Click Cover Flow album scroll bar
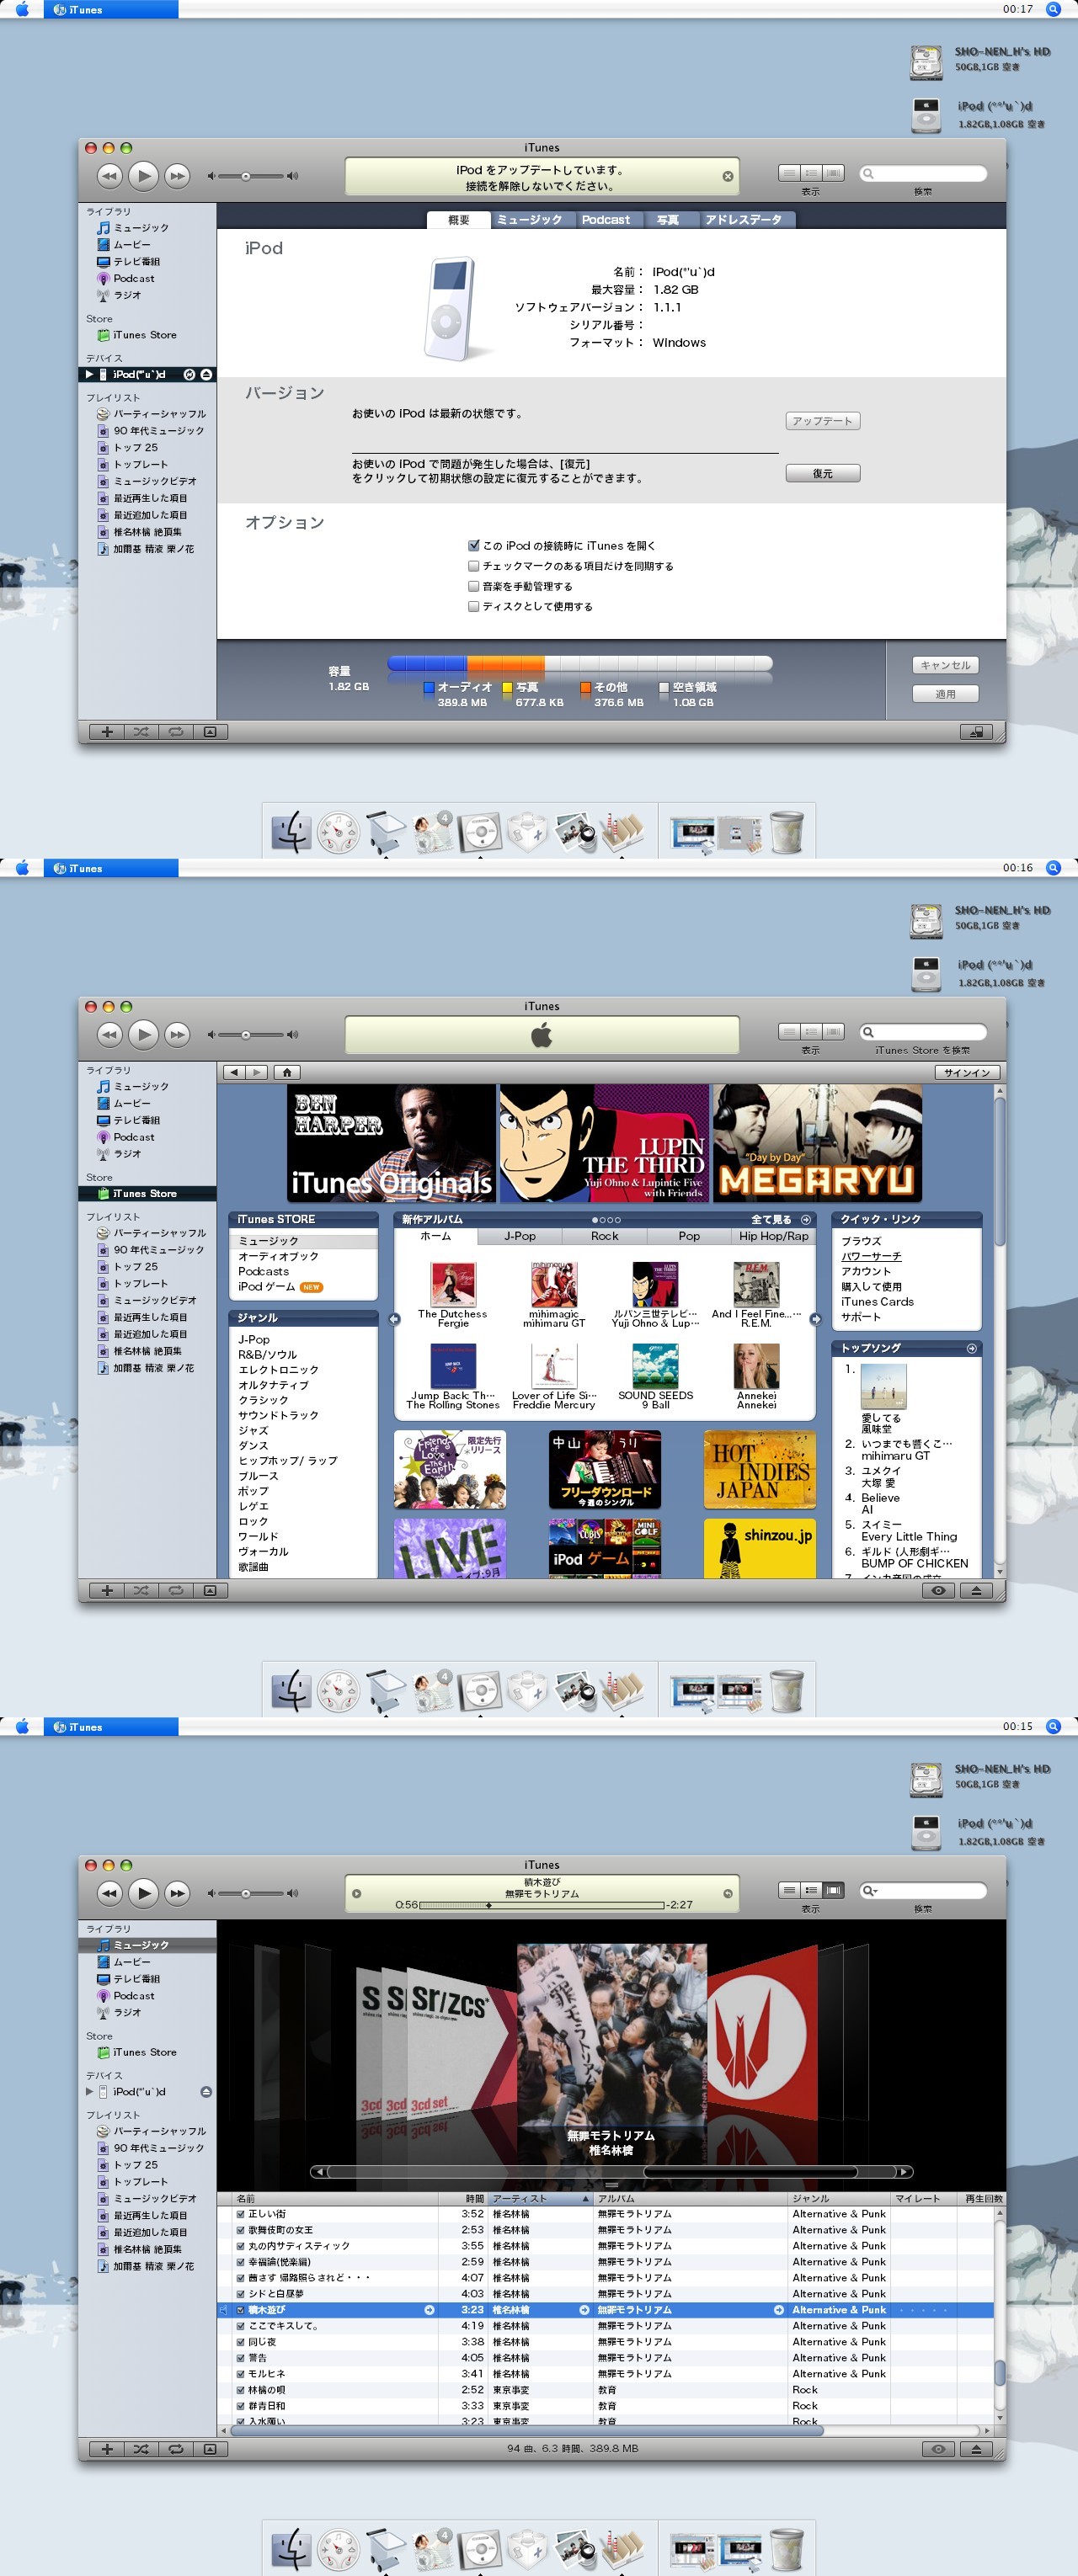This screenshot has height=2576, width=1078. click(611, 2172)
